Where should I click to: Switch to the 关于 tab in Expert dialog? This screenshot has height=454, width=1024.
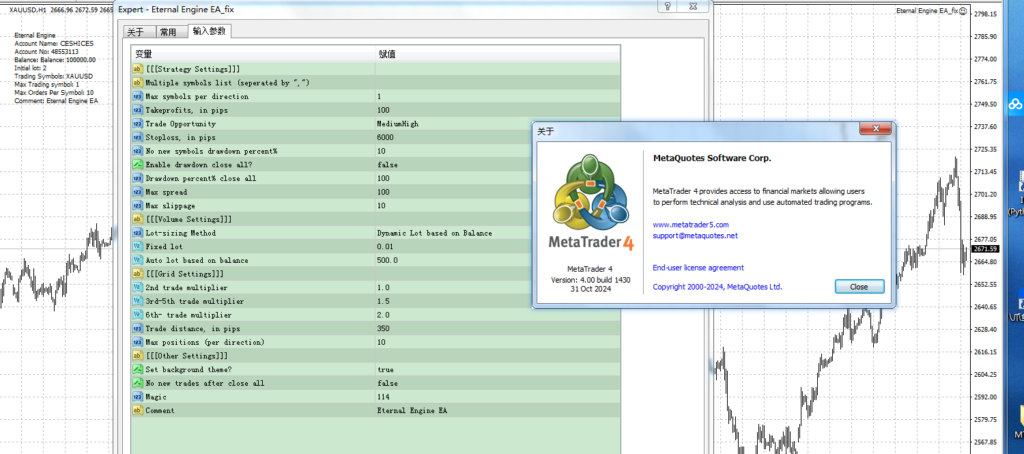(x=135, y=32)
